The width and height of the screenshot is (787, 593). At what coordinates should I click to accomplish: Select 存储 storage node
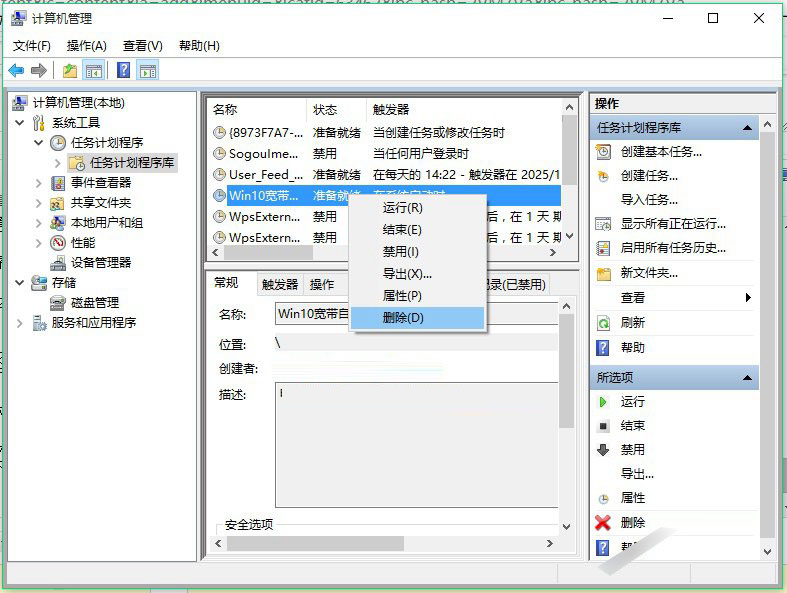point(53,283)
